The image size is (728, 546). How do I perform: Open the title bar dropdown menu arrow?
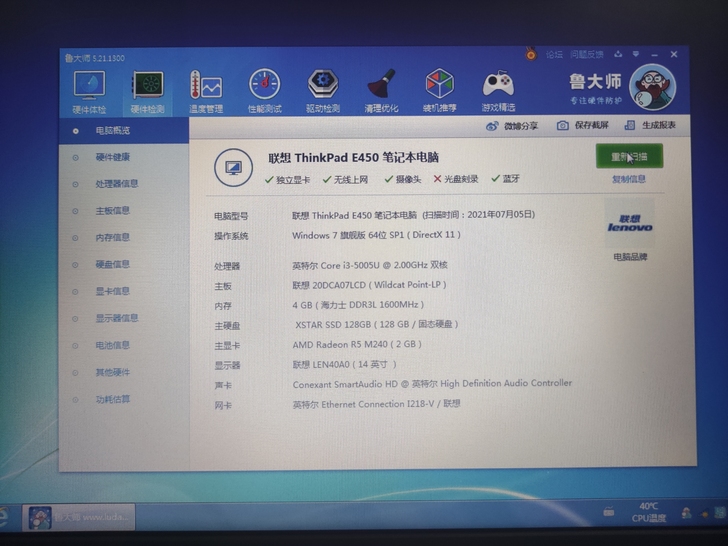pos(636,54)
